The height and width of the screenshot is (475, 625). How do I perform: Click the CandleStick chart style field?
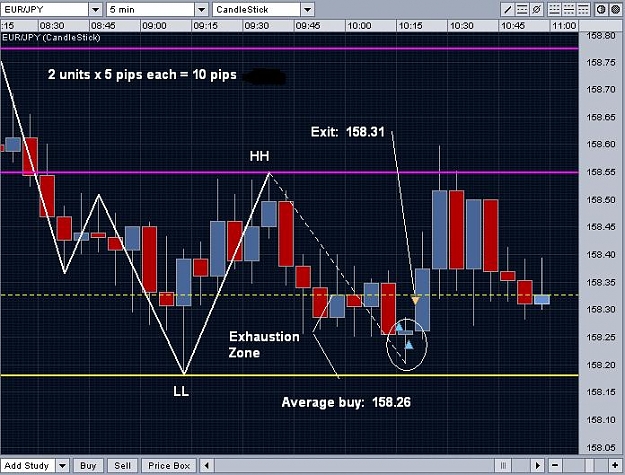pos(257,9)
